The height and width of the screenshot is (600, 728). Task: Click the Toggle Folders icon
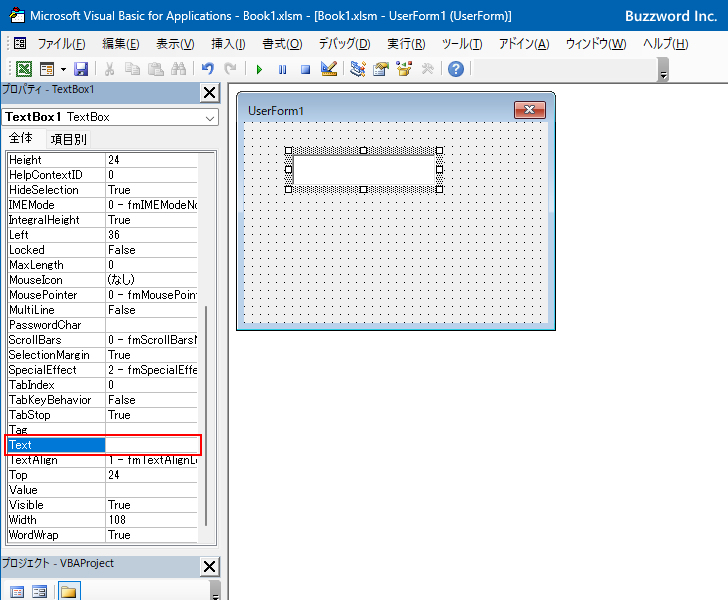[69, 591]
